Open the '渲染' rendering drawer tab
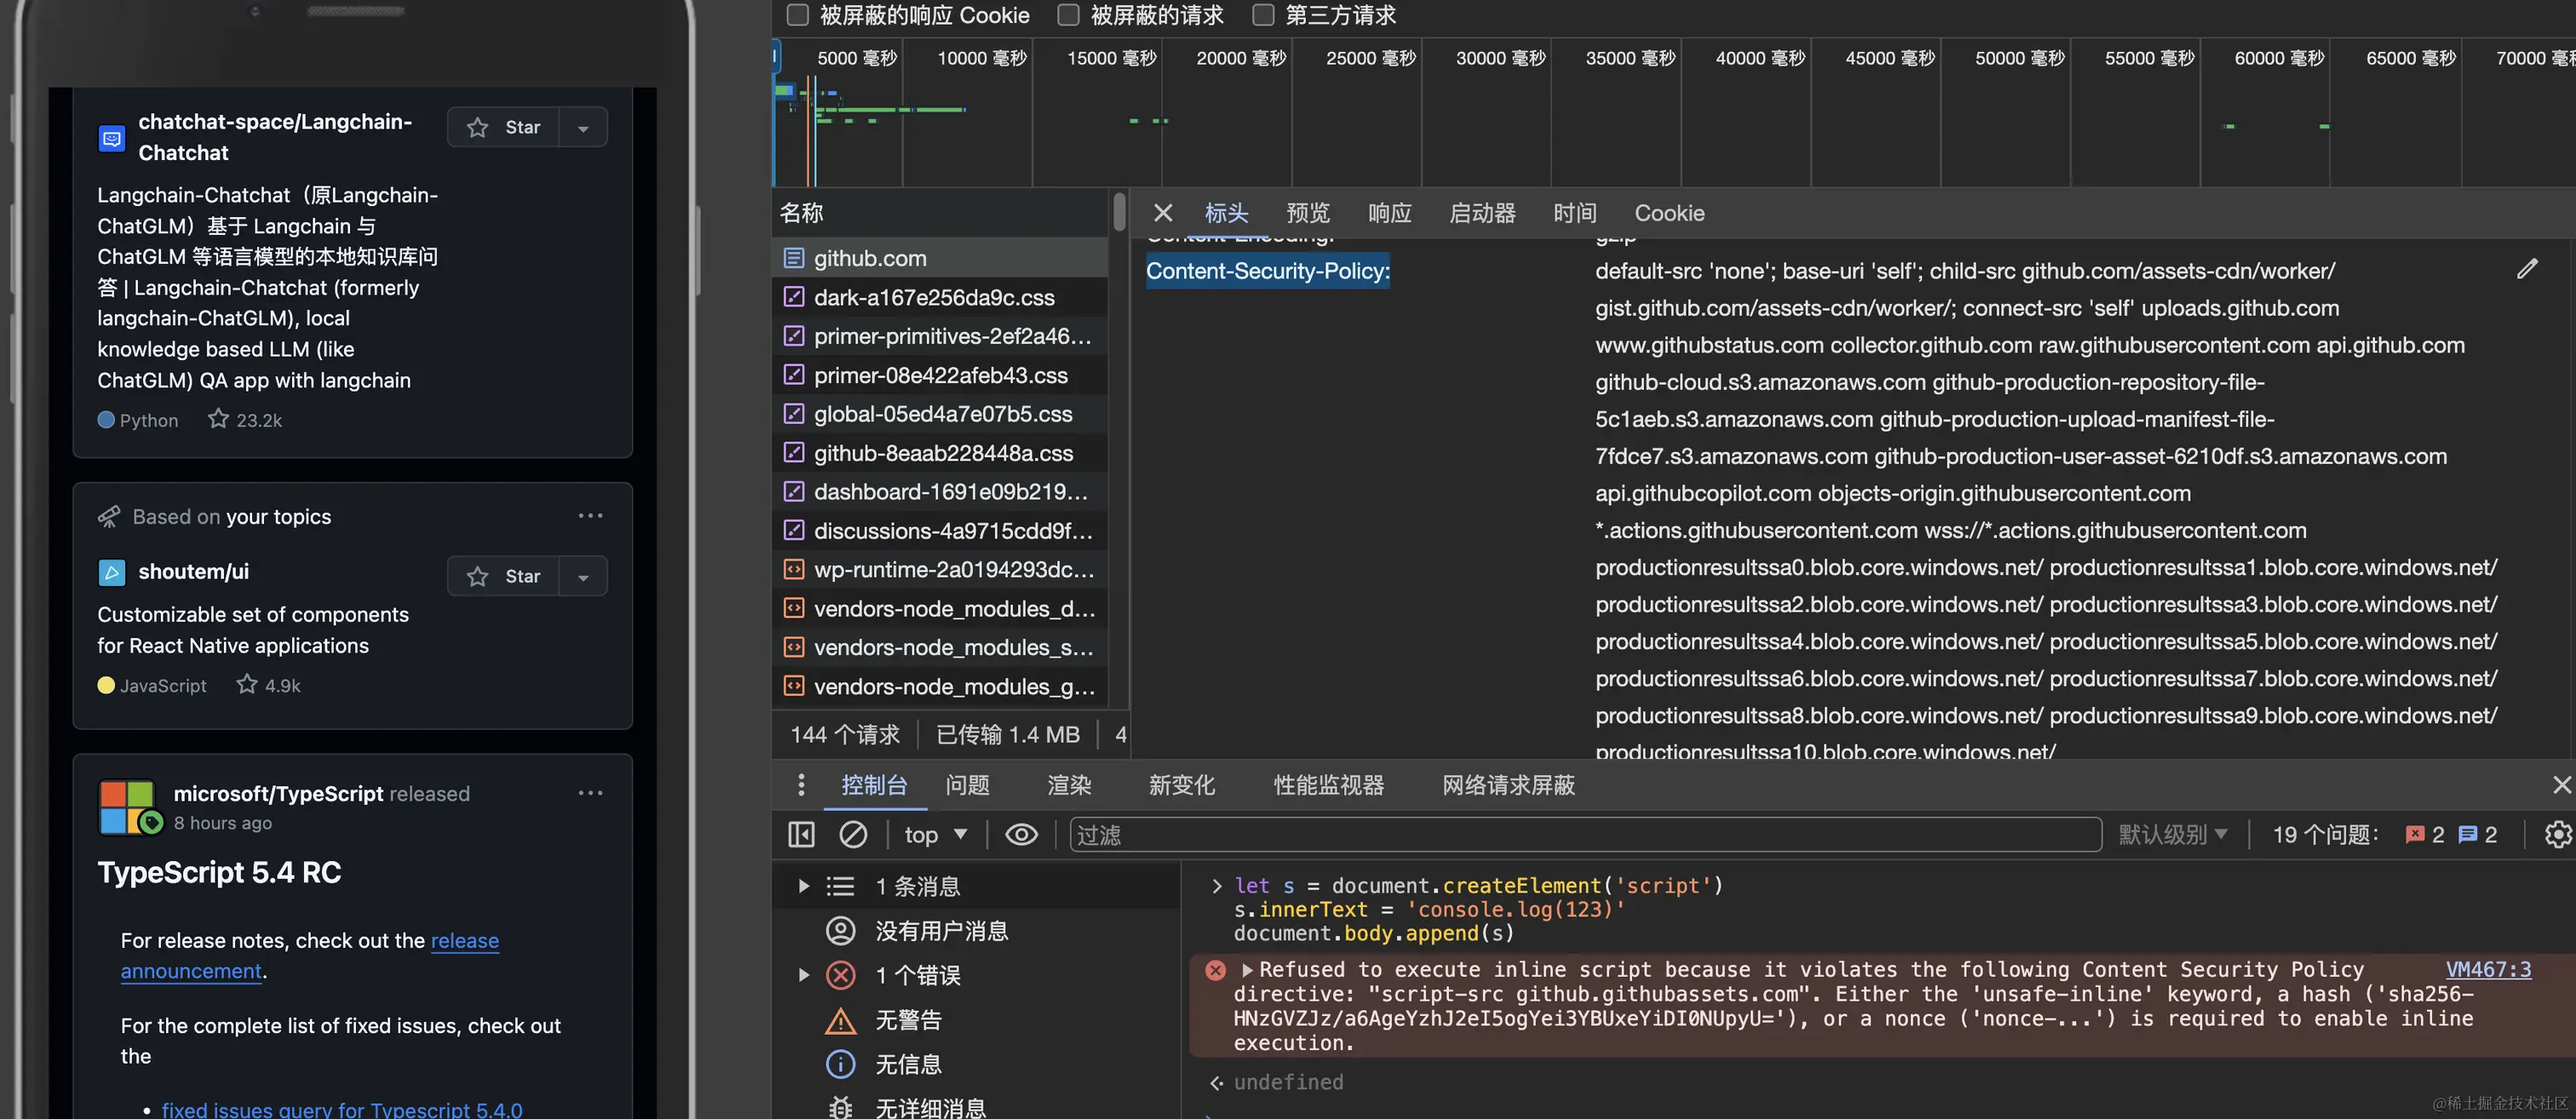Image resolution: width=2576 pixels, height=1119 pixels. 1069,785
